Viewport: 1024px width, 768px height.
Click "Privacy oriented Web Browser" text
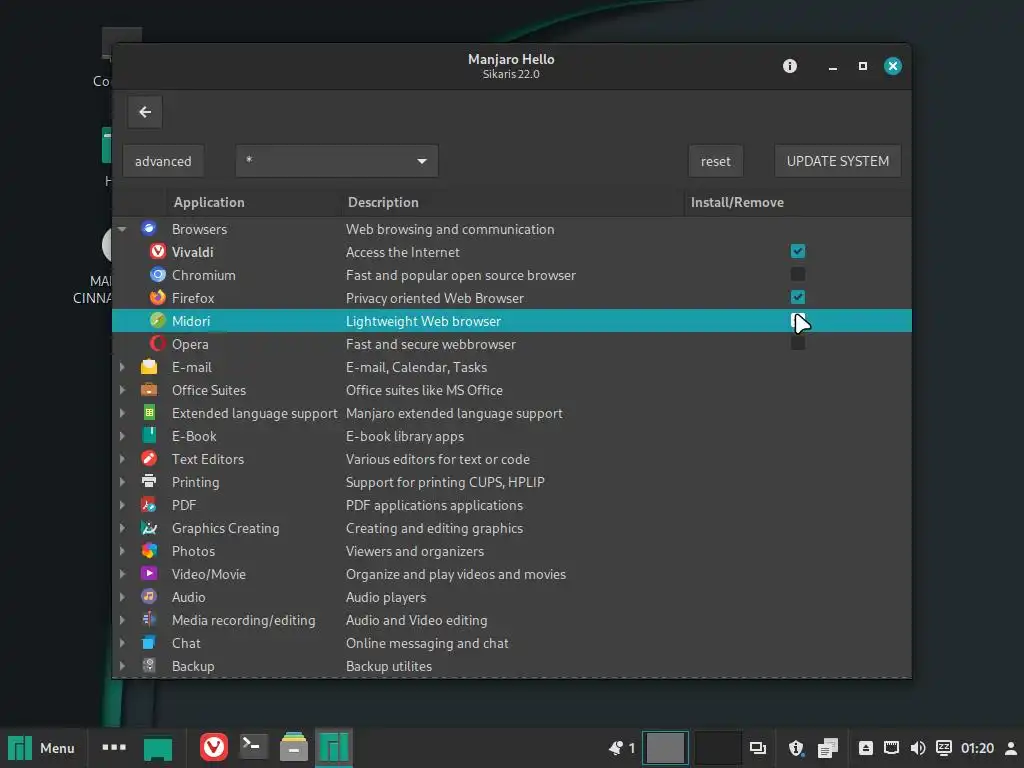pos(434,298)
